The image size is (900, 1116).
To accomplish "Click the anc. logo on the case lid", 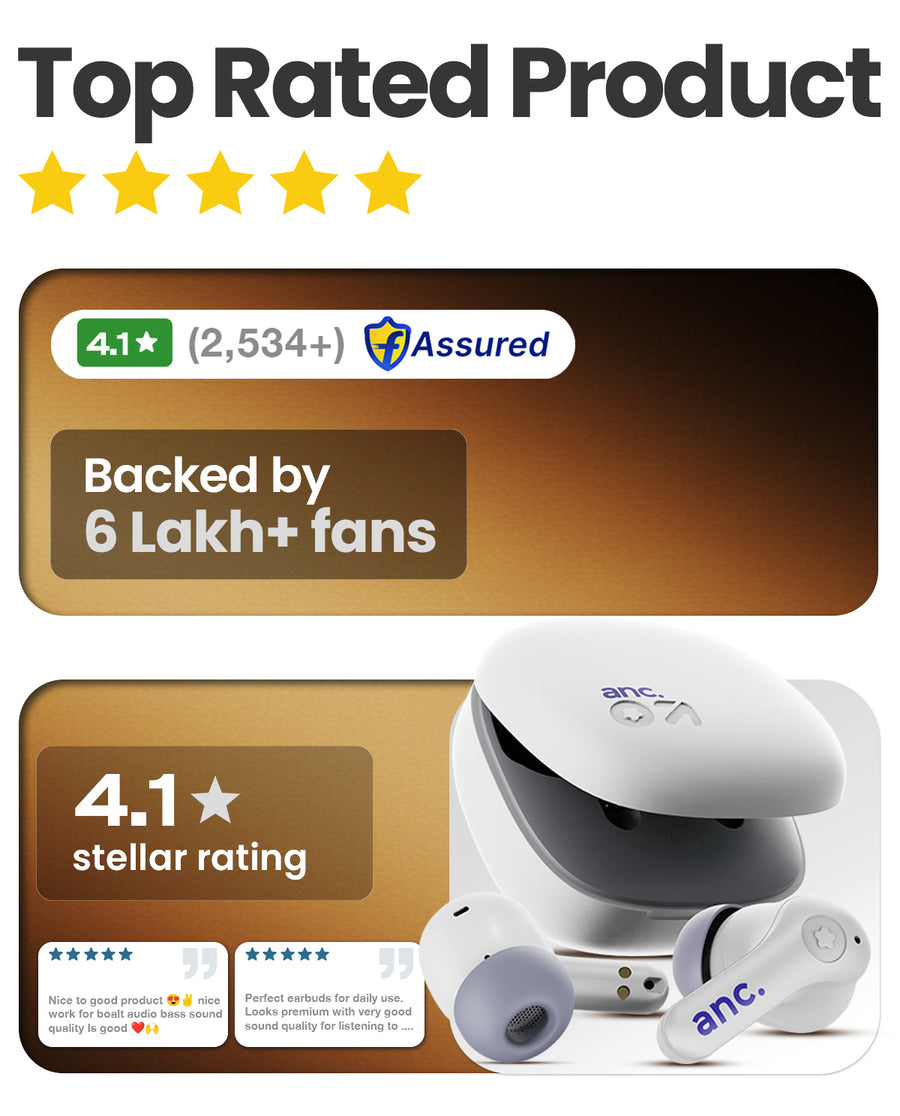I will [632, 692].
